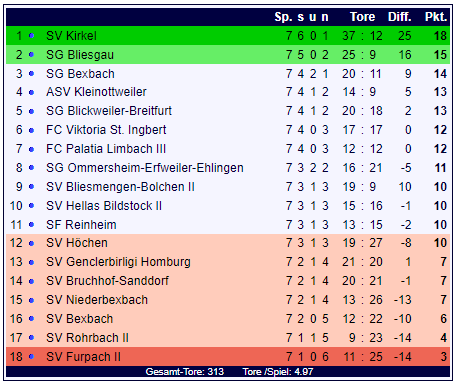Select SV Bliesmengen-Bolchen II team name
The image size is (457, 383).
click(x=120, y=187)
